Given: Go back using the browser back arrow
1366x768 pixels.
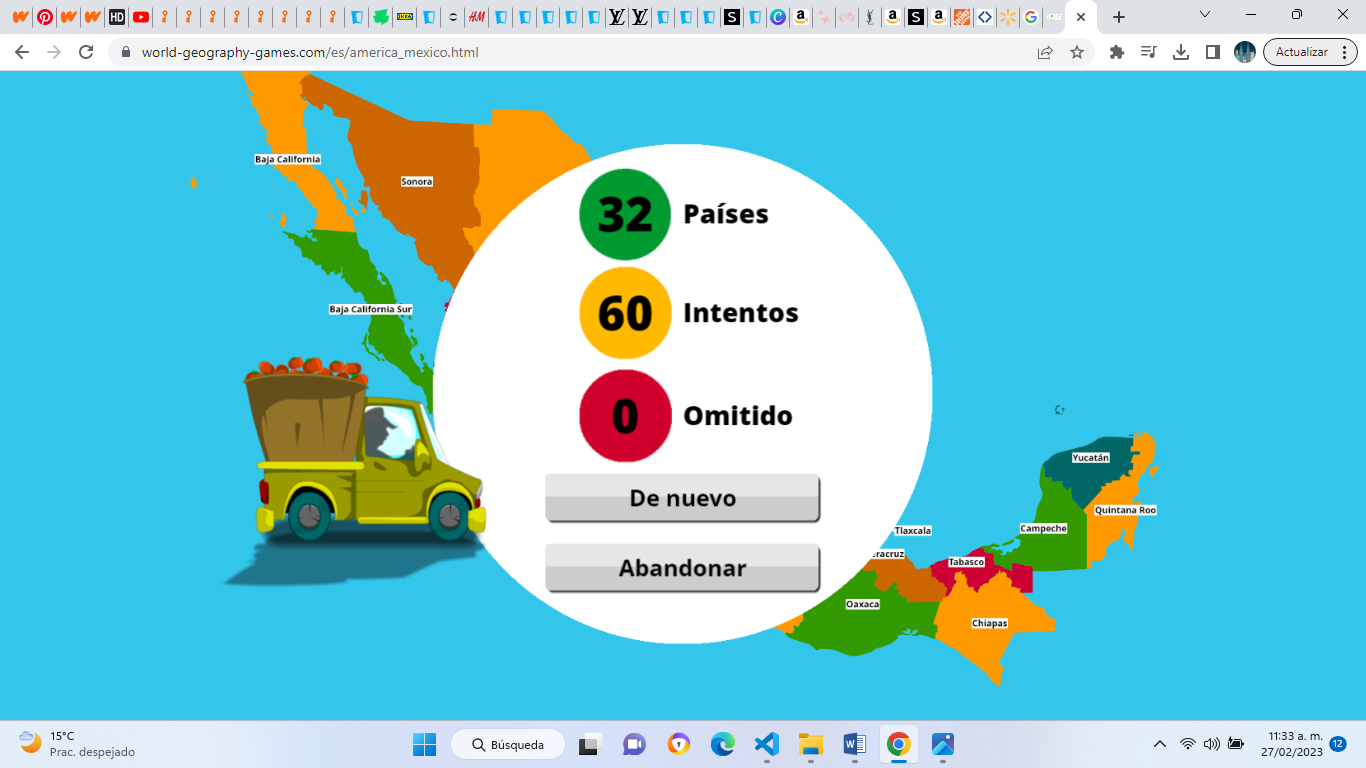Looking at the screenshot, I should 22,52.
